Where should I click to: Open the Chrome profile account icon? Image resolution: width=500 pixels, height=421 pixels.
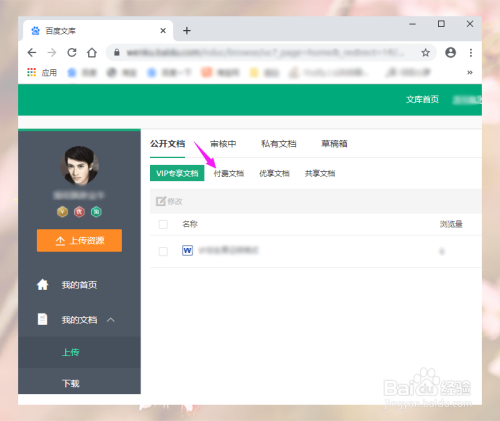click(x=450, y=53)
